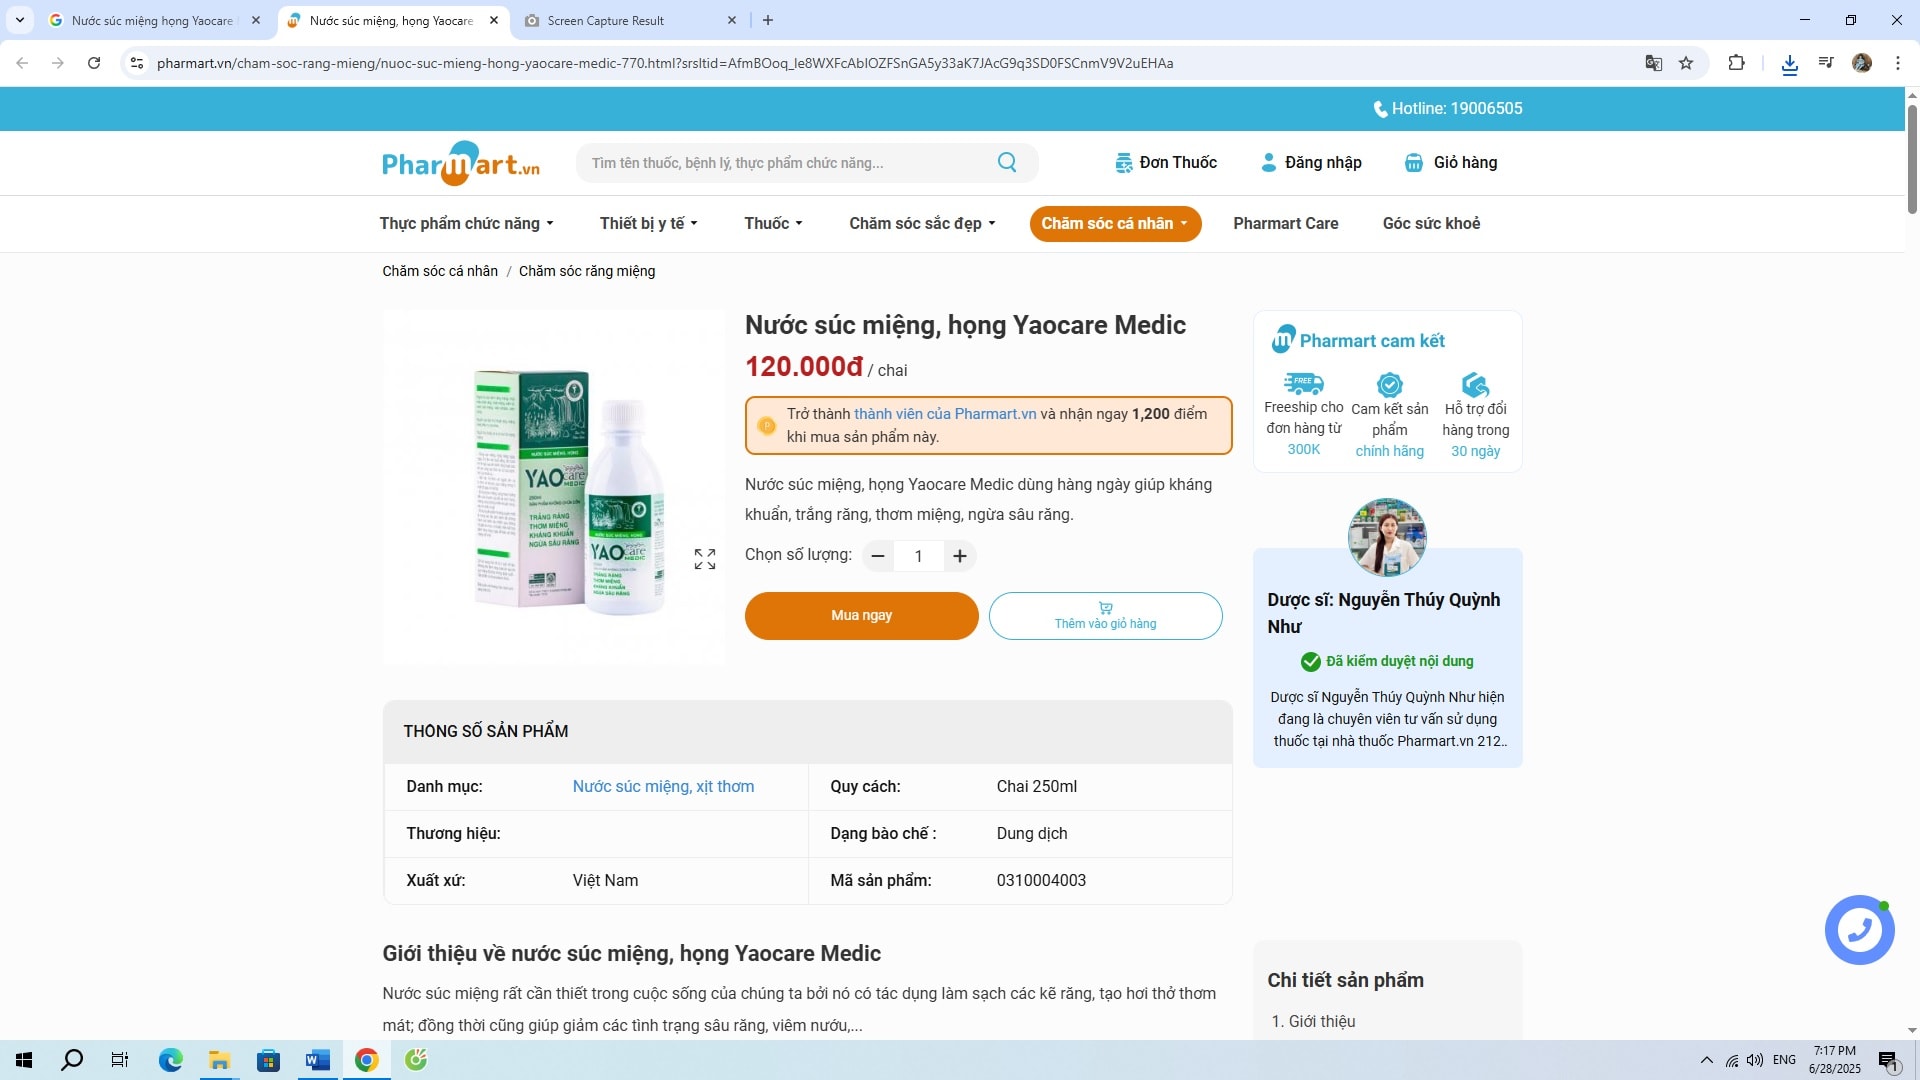The height and width of the screenshot is (1080, 1920).
Task: Click Chăm sóc cá nhân breadcrumb
Action: [x=440, y=271]
